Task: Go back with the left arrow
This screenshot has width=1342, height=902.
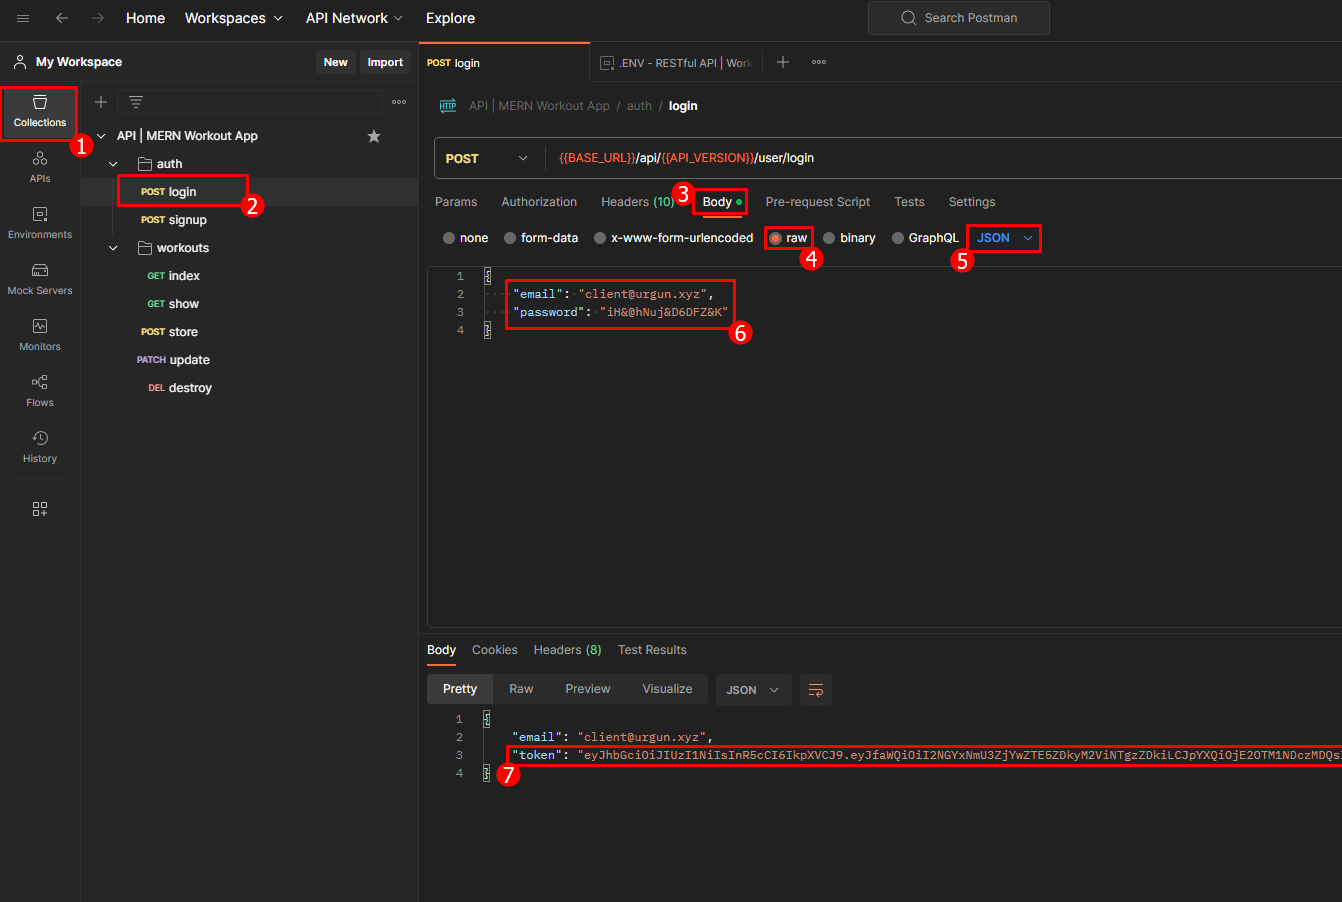Action: coord(62,18)
